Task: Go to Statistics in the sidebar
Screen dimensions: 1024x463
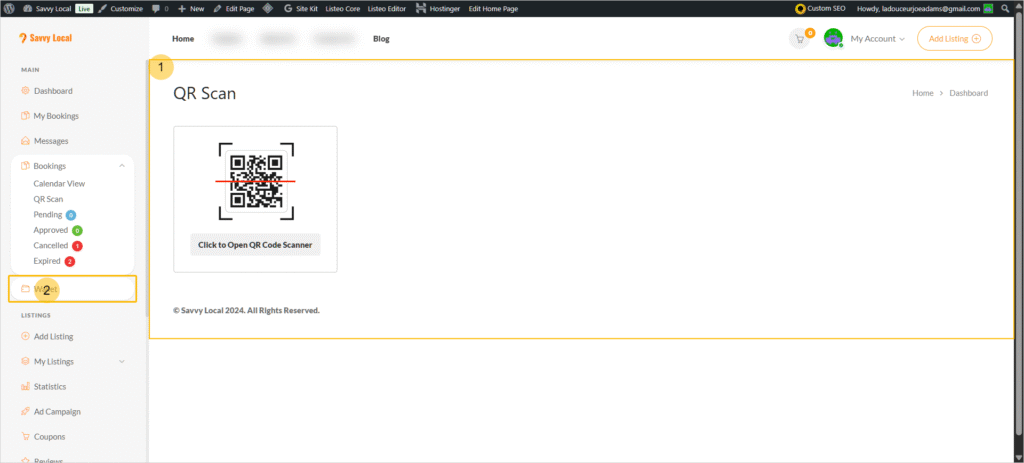Action: pos(50,386)
